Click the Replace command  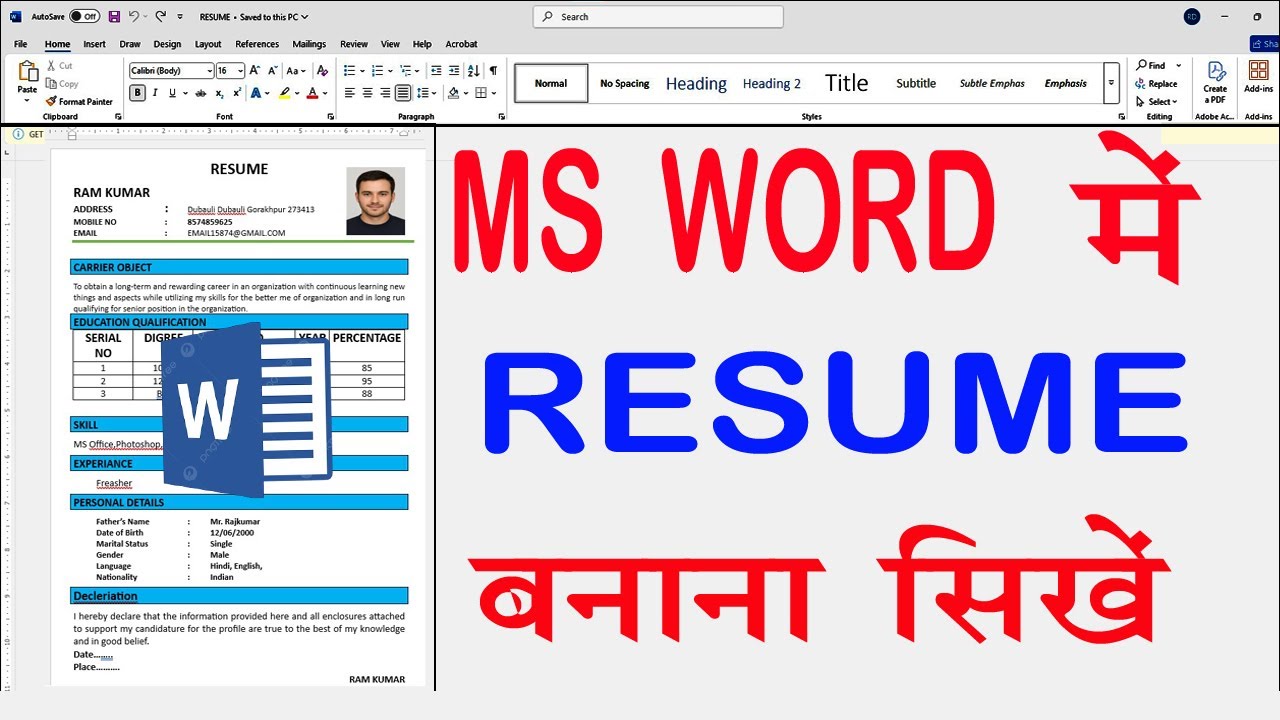pos(1156,84)
